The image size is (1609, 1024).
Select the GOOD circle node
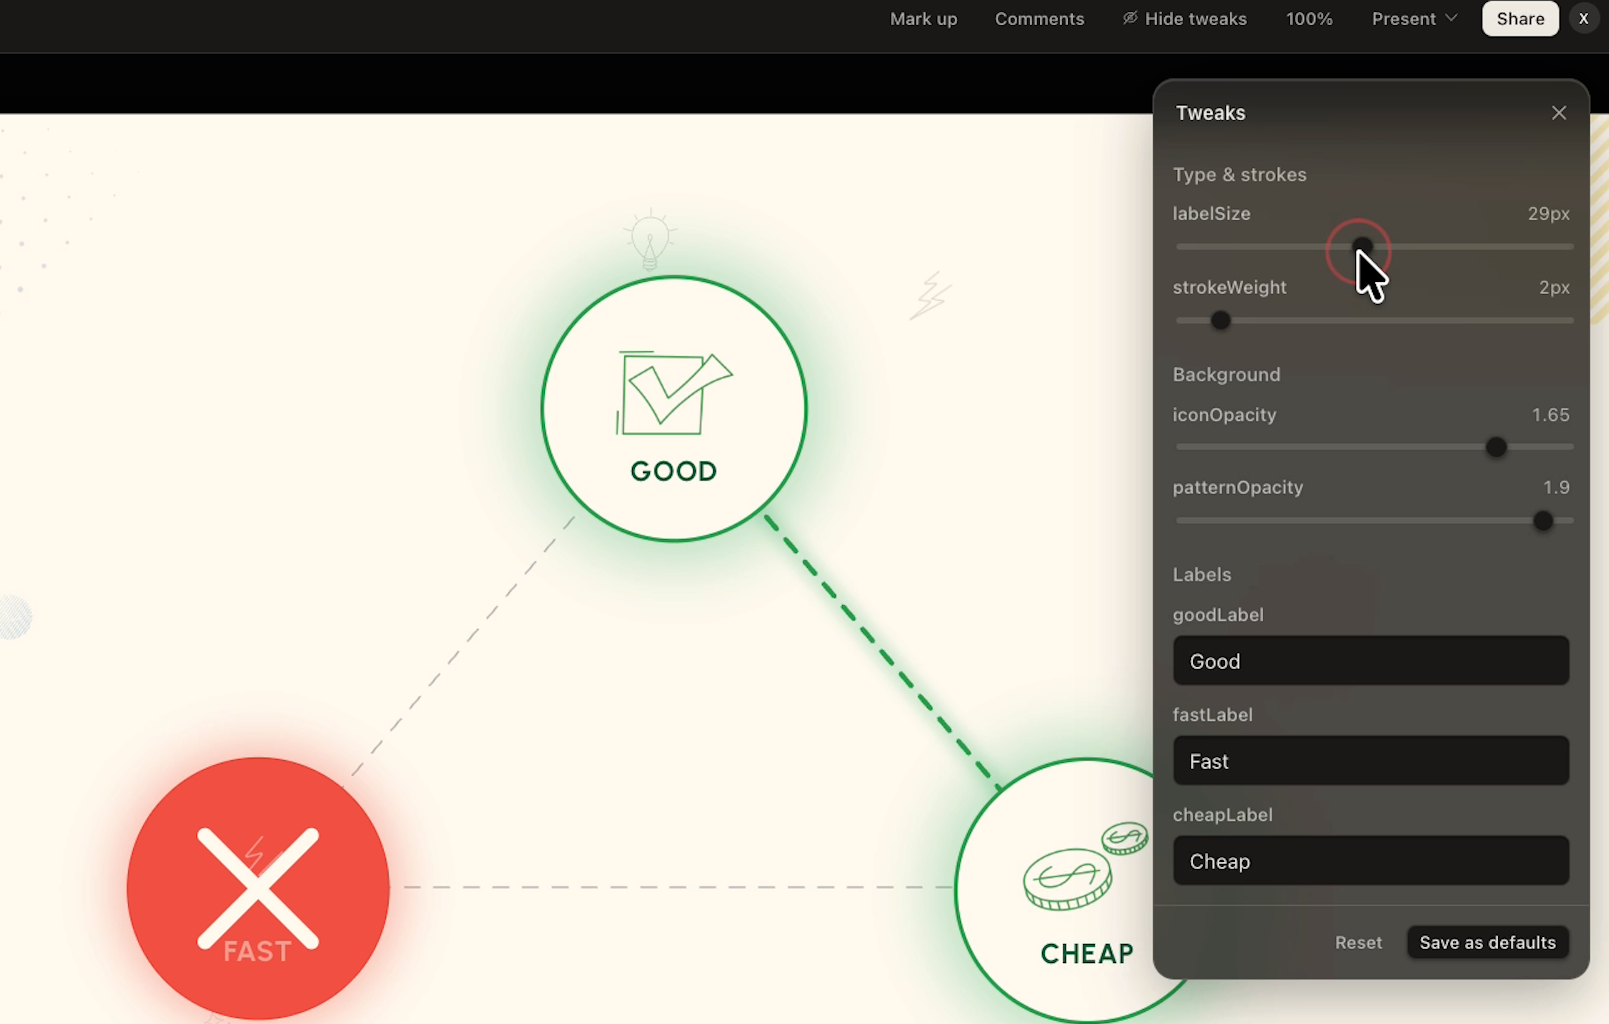point(674,409)
